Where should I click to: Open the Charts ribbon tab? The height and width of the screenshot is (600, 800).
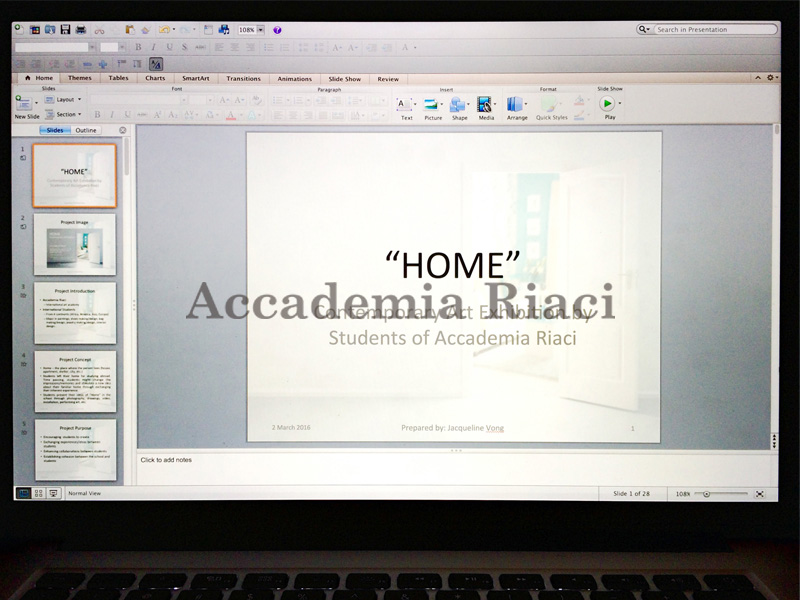155,78
